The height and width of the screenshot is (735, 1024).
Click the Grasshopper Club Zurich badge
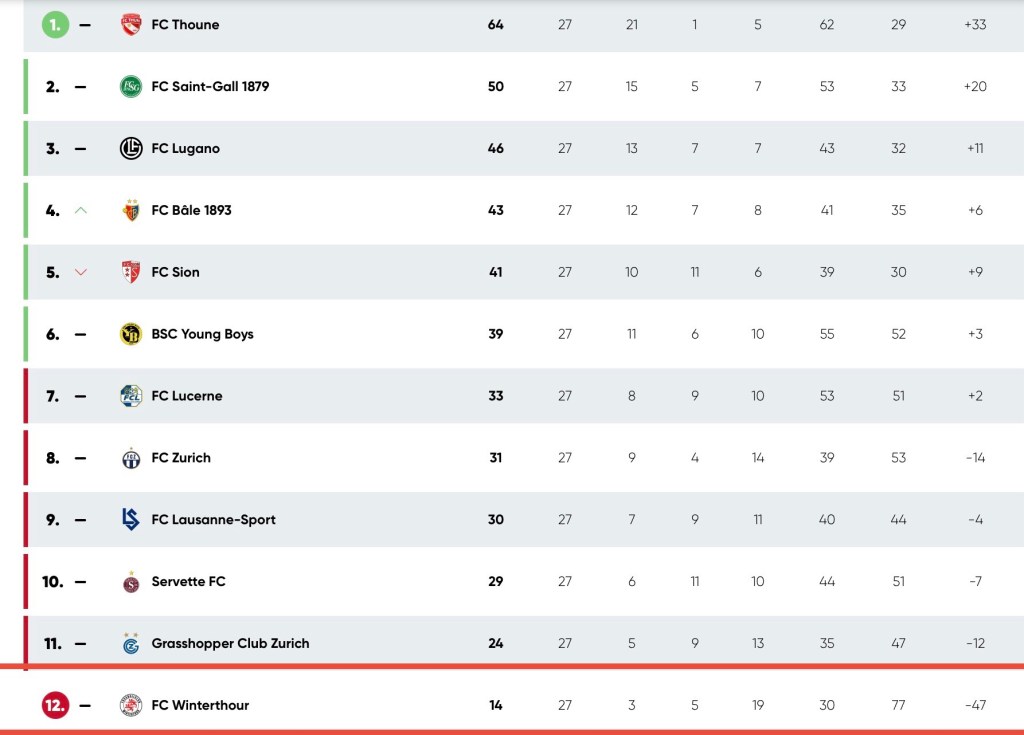[x=130, y=643]
